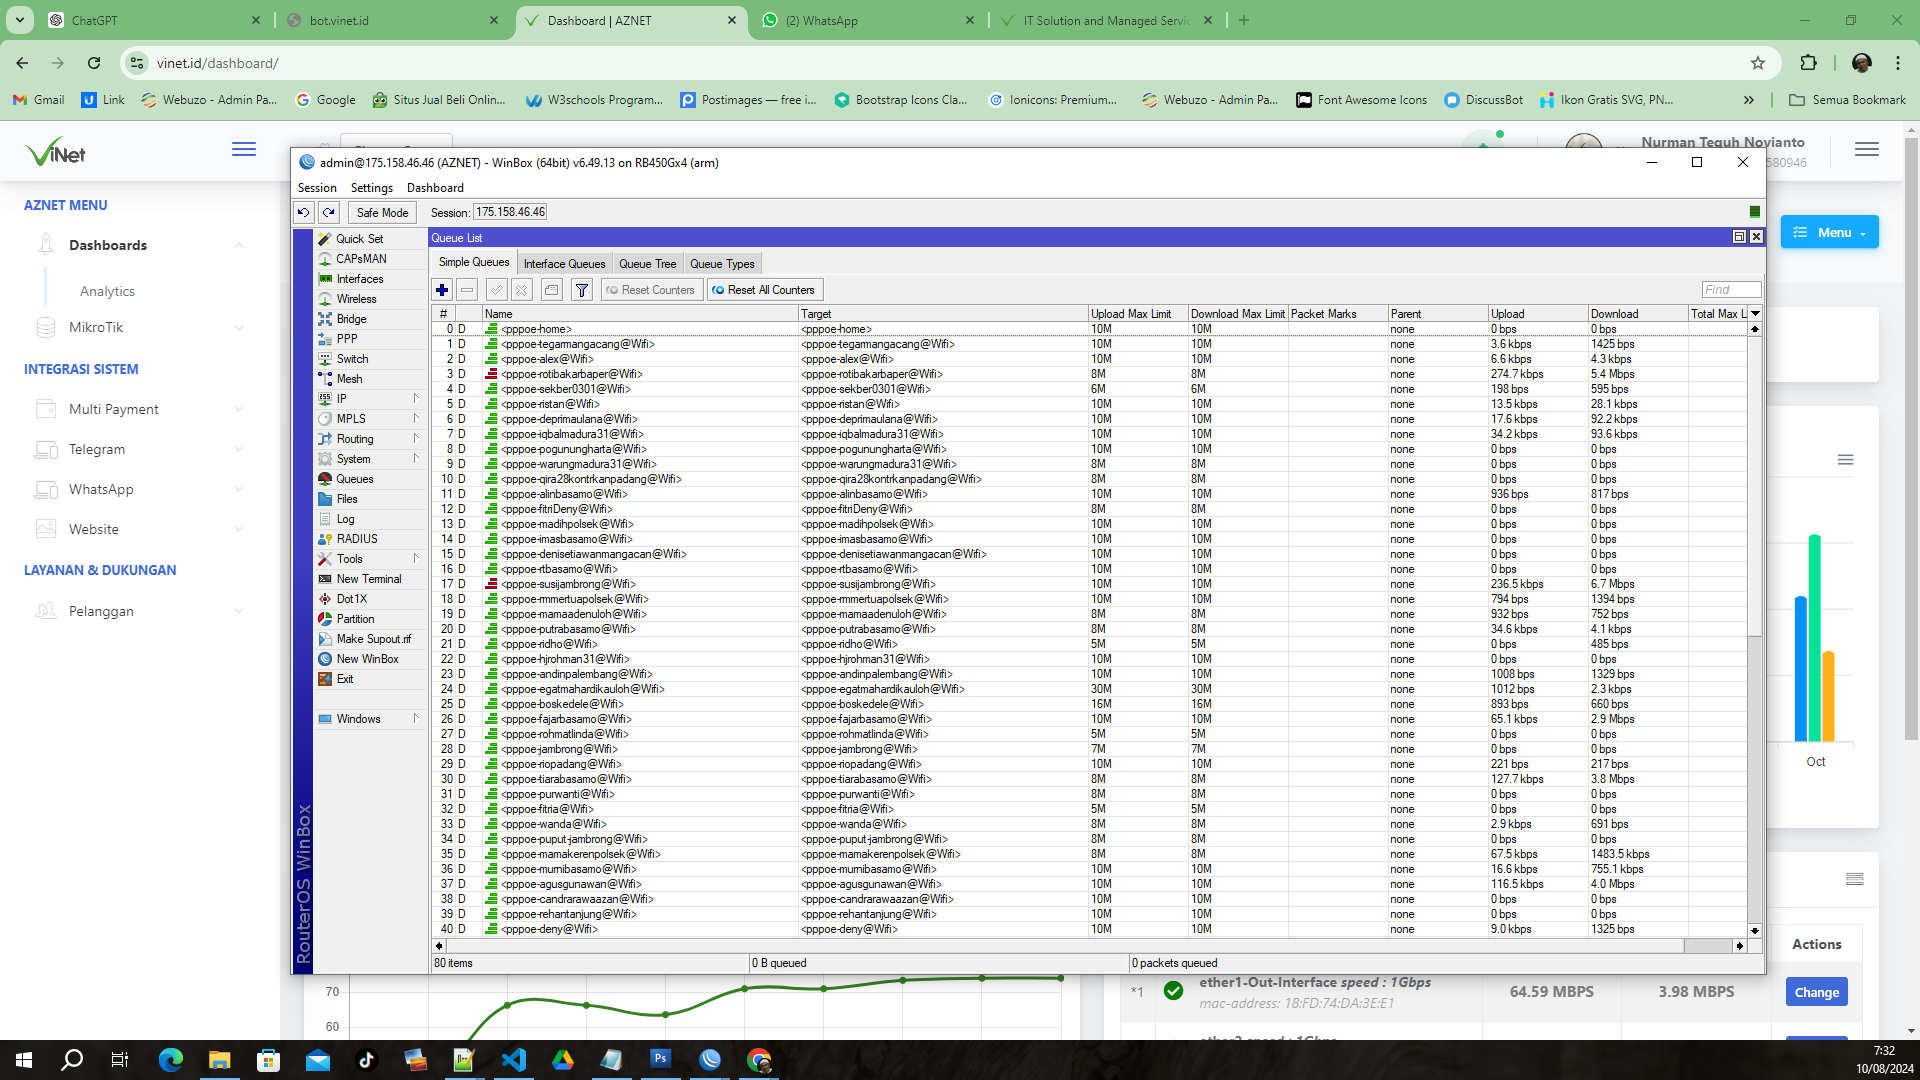Click Reset Counters button
Screen dimensions: 1920x1080
[652, 290]
